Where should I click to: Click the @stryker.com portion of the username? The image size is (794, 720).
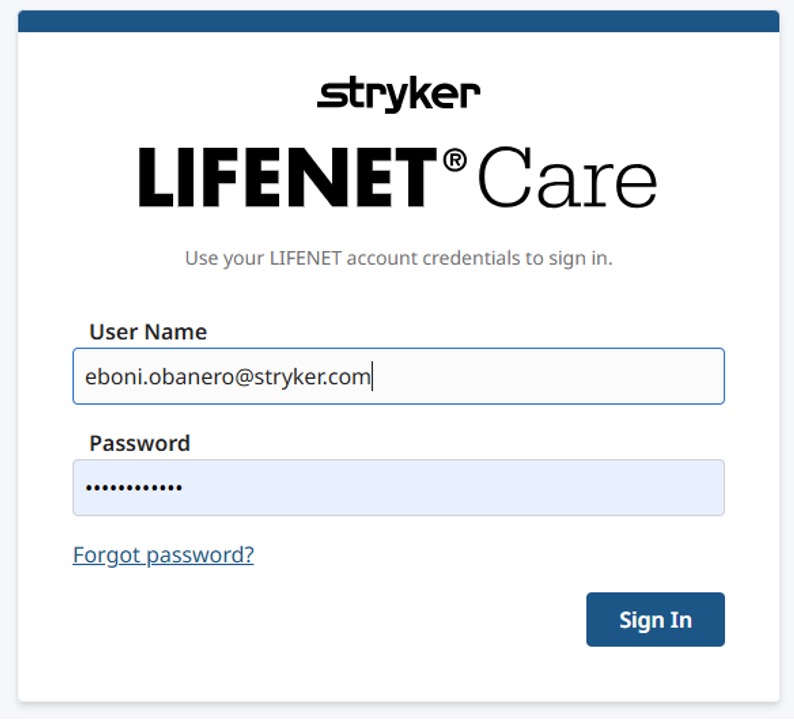(302, 377)
